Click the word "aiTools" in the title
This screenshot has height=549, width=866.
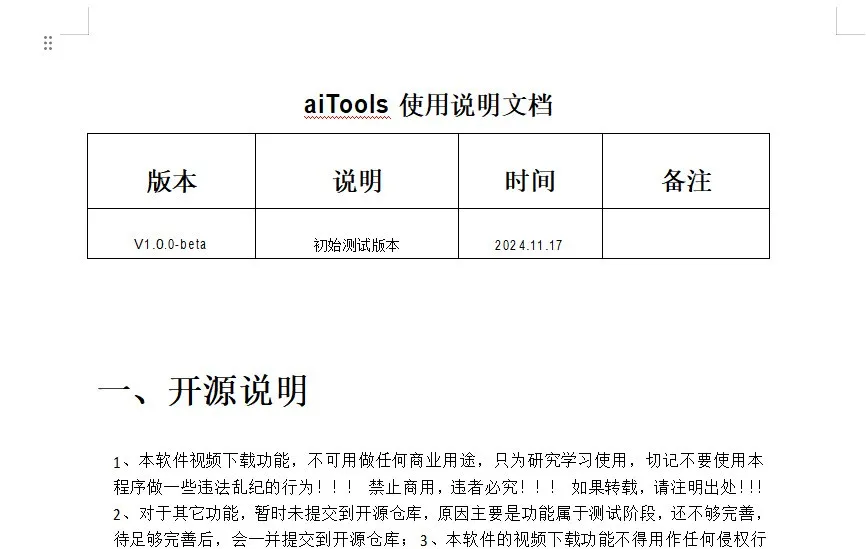(346, 104)
